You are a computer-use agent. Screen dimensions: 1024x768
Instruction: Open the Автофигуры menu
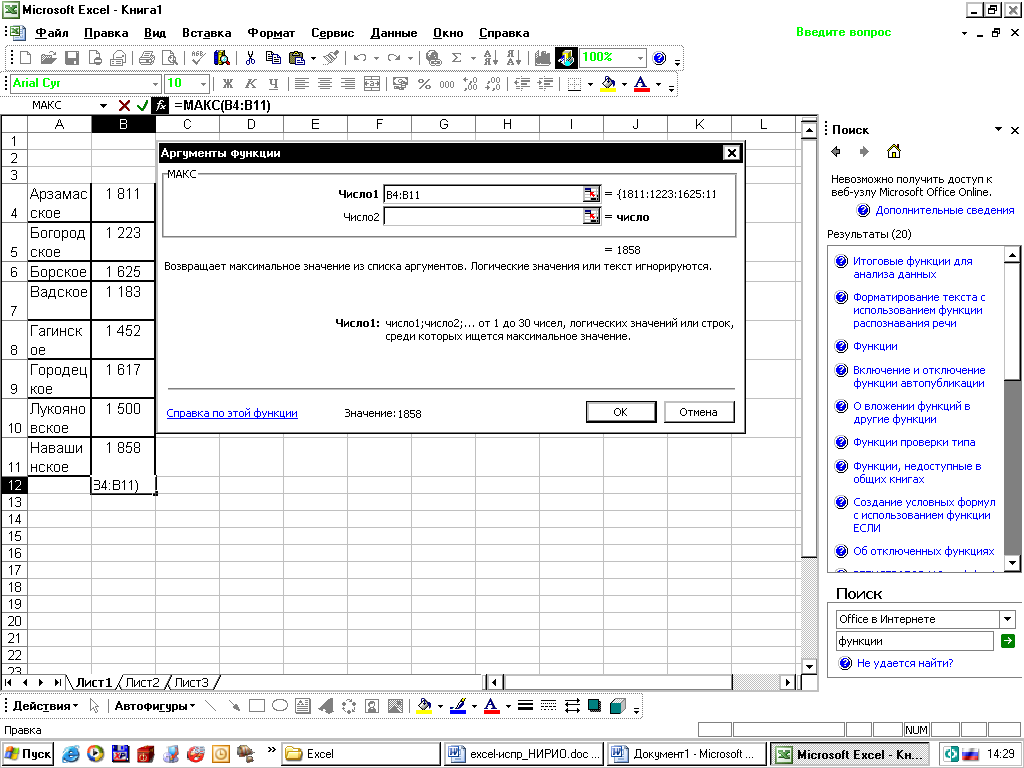coord(155,706)
